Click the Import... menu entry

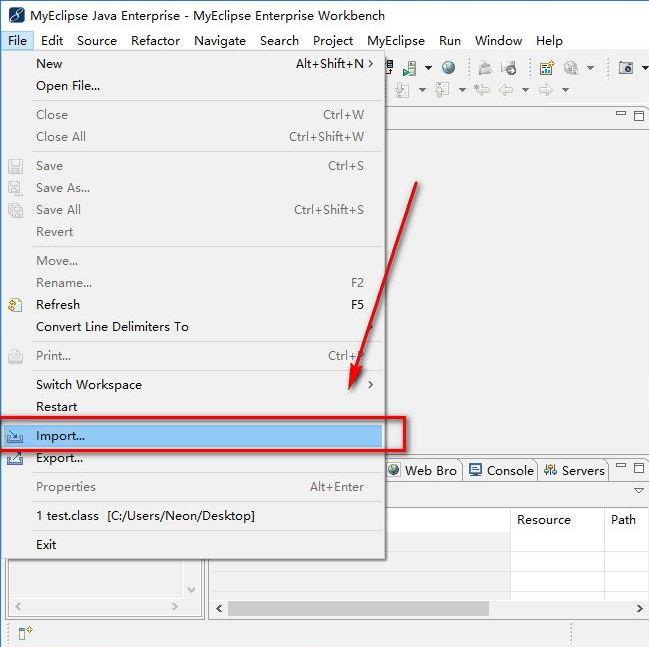[x=60, y=436]
